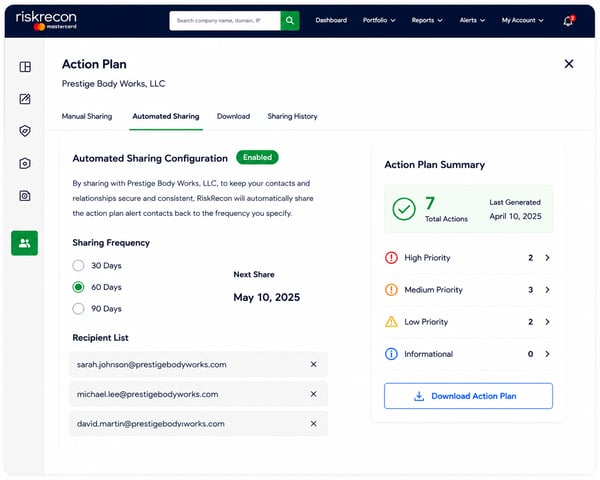Select the 90 Days frequency
600x480 pixels.
[78, 309]
